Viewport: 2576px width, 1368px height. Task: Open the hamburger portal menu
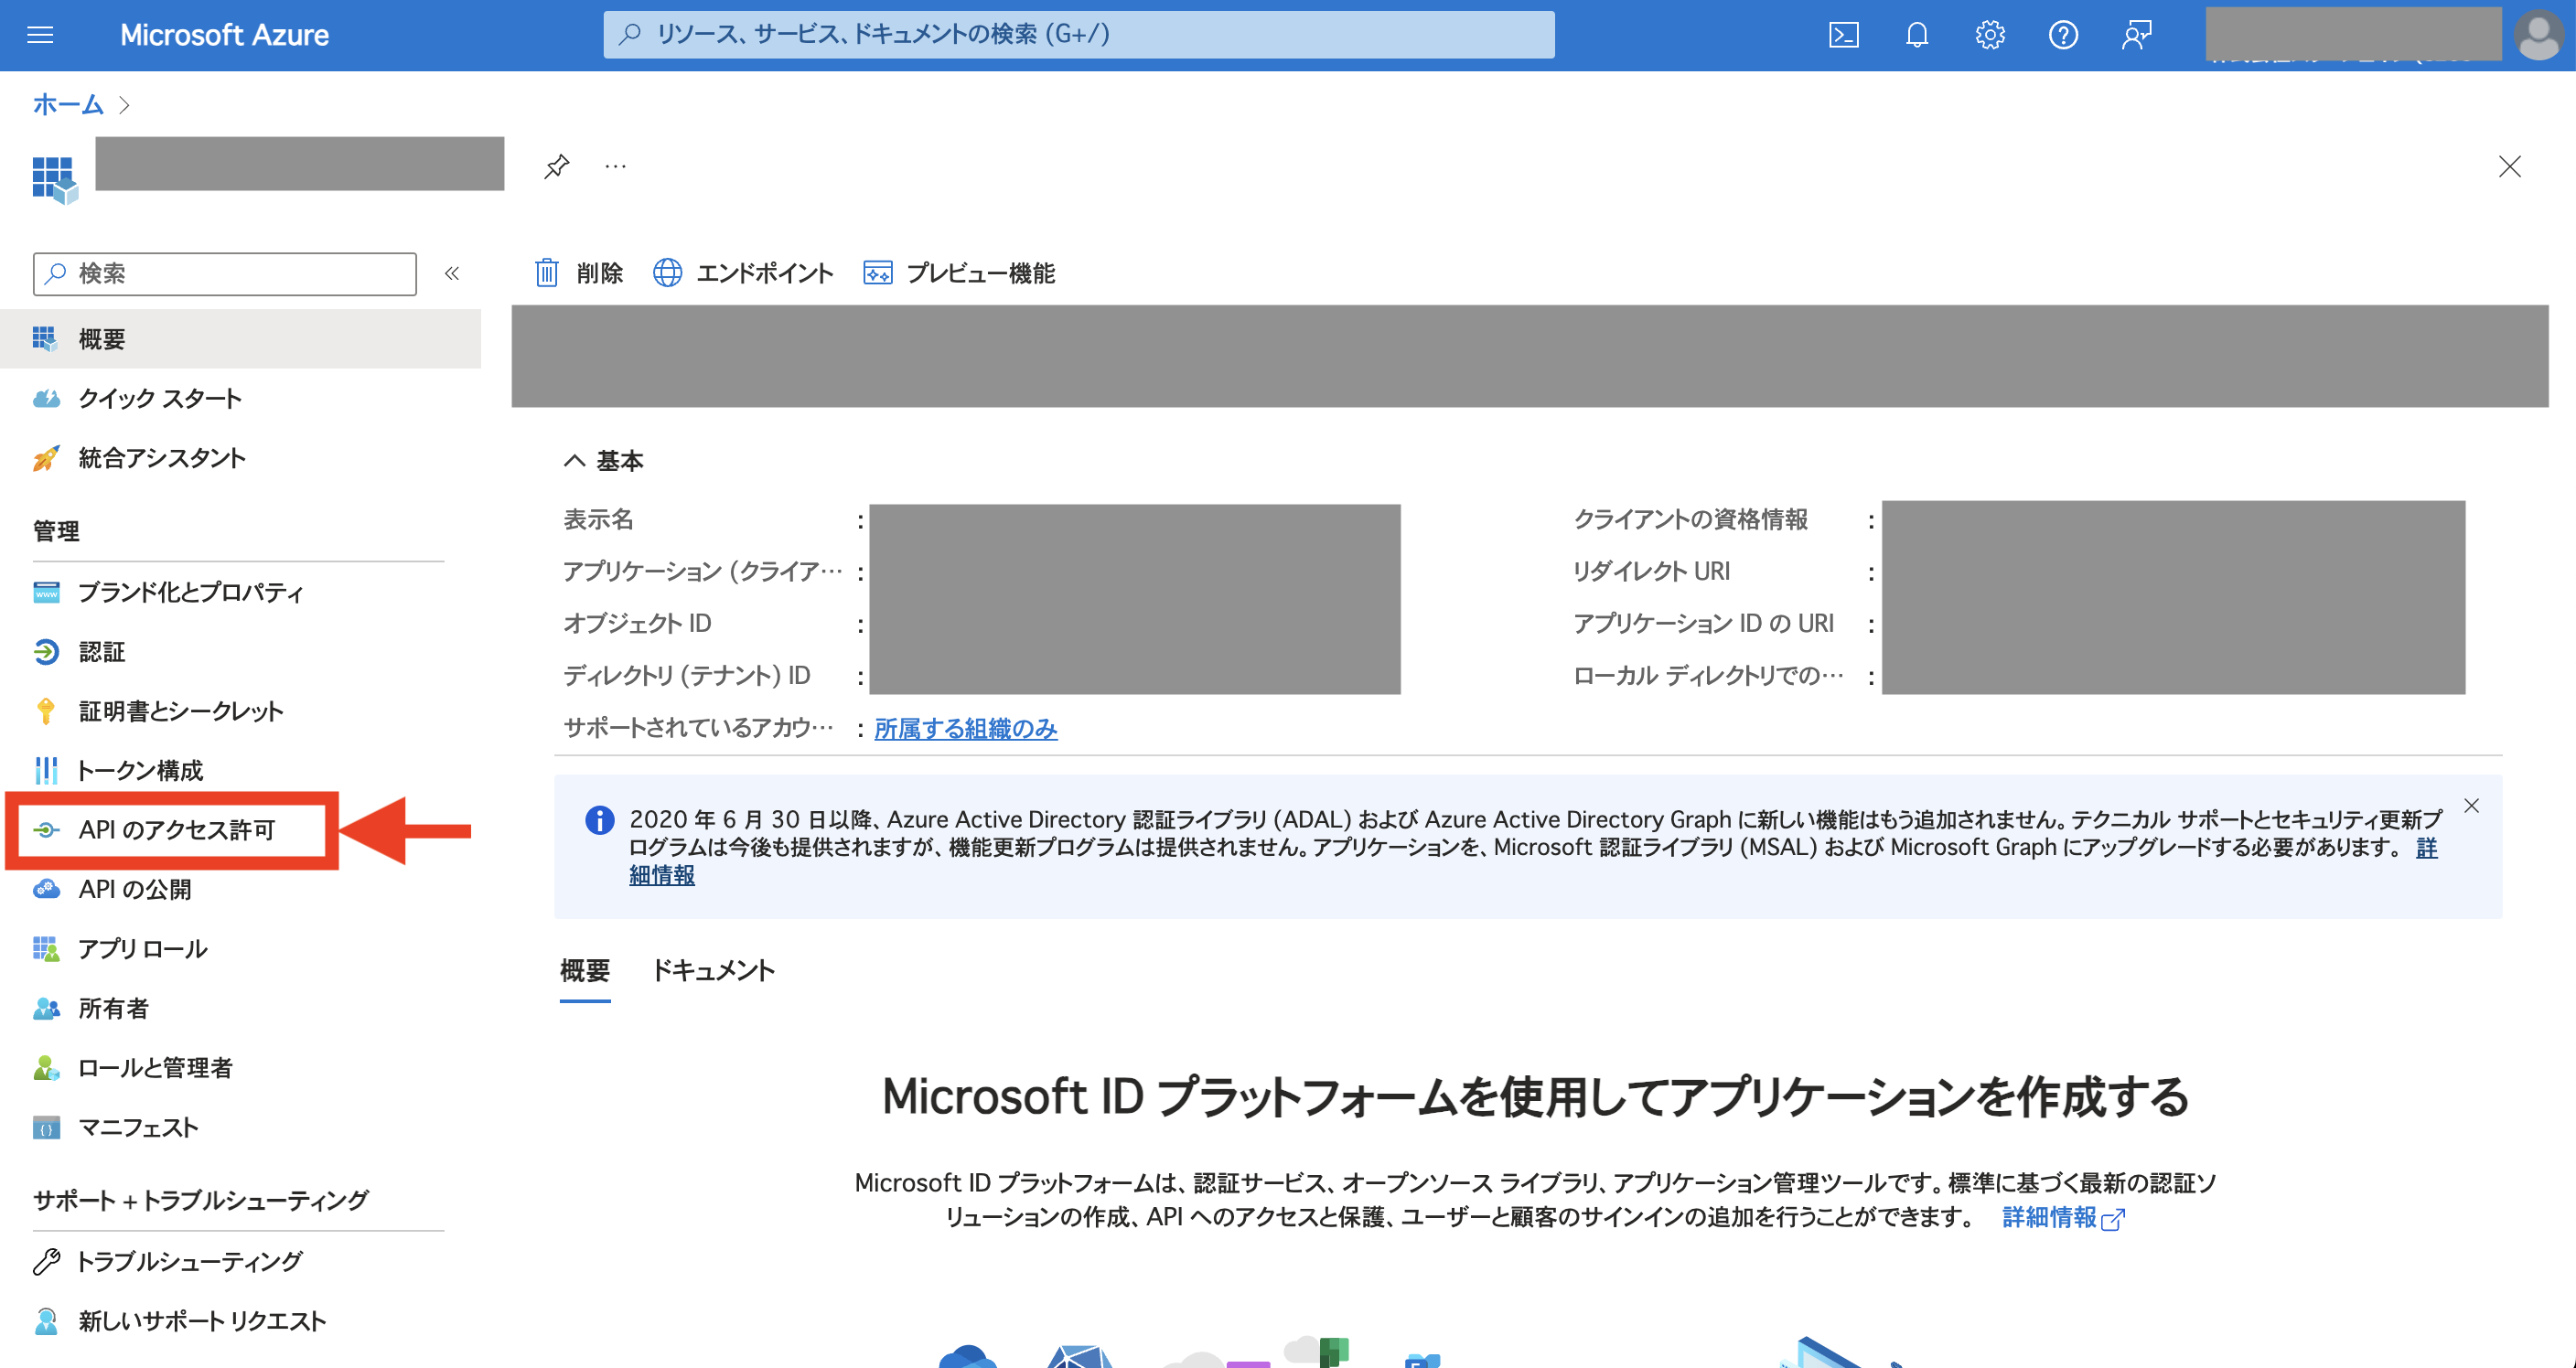pos(40,35)
